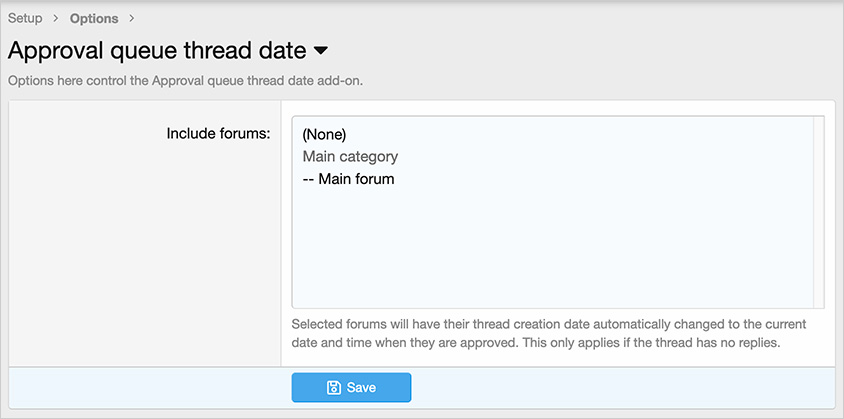Click the add-on description text below the title
Viewport: 844px width, 419px height.
click(185, 80)
